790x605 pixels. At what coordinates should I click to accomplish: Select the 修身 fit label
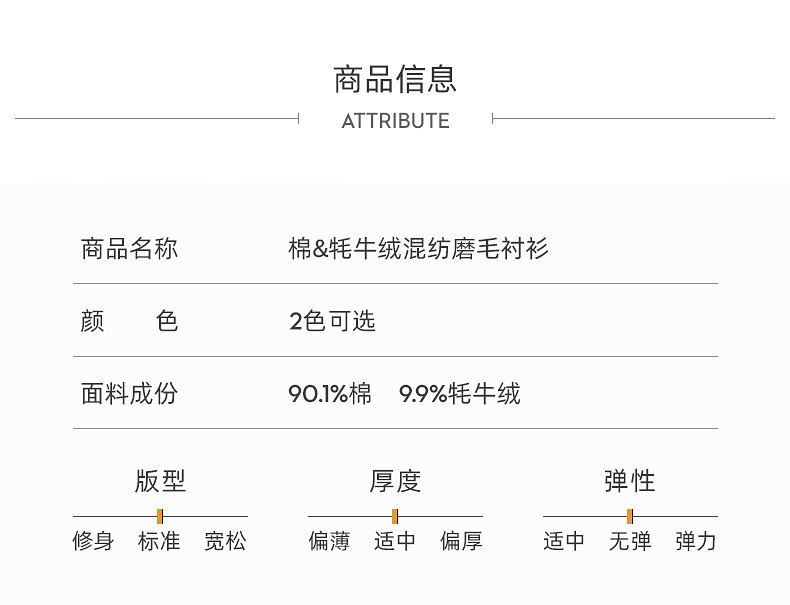94,542
